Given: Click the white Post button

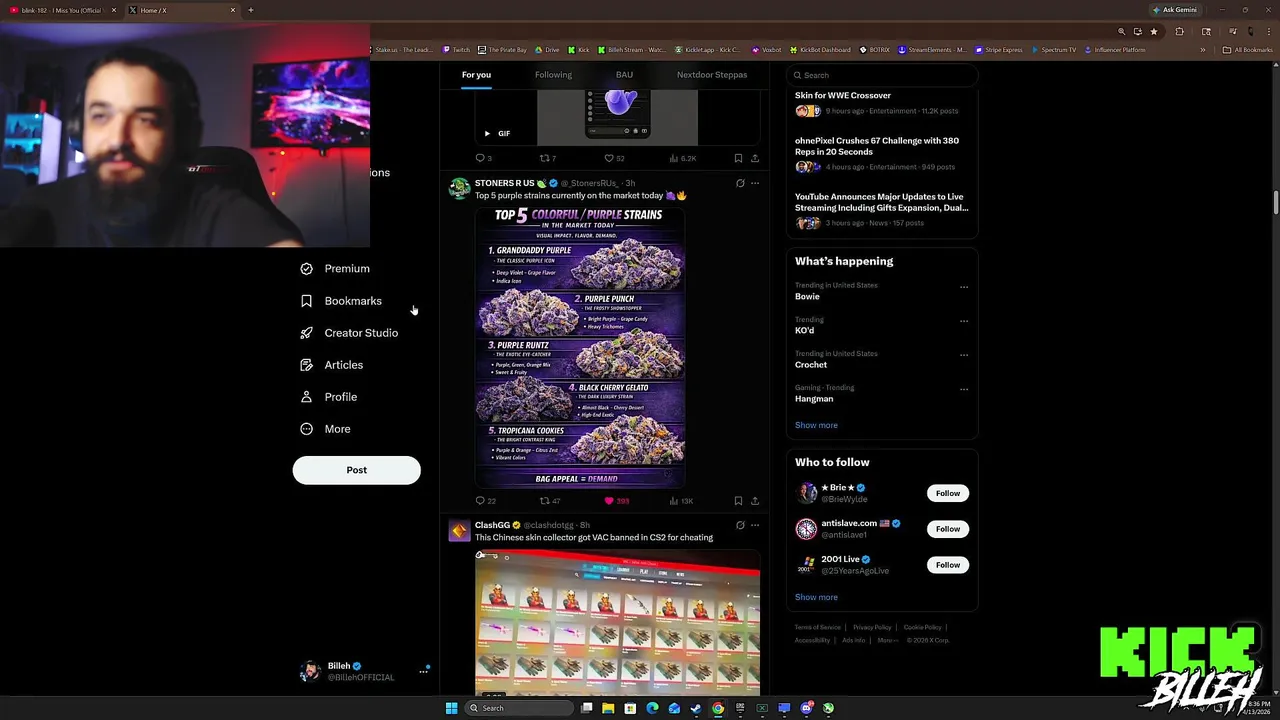Looking at the screenshot, I should click(x=356, y=470).
